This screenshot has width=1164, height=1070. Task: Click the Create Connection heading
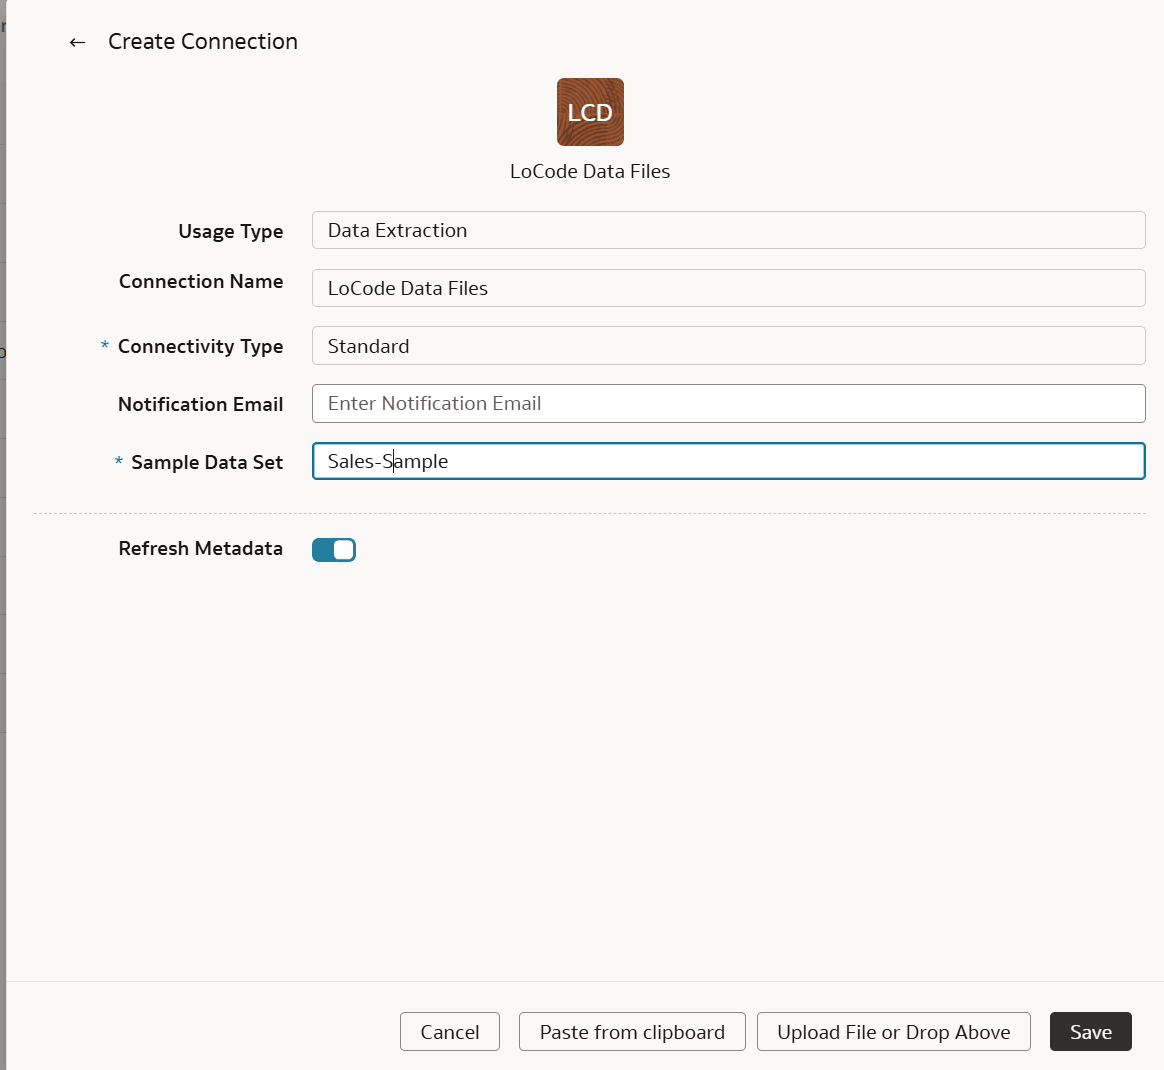203,41
